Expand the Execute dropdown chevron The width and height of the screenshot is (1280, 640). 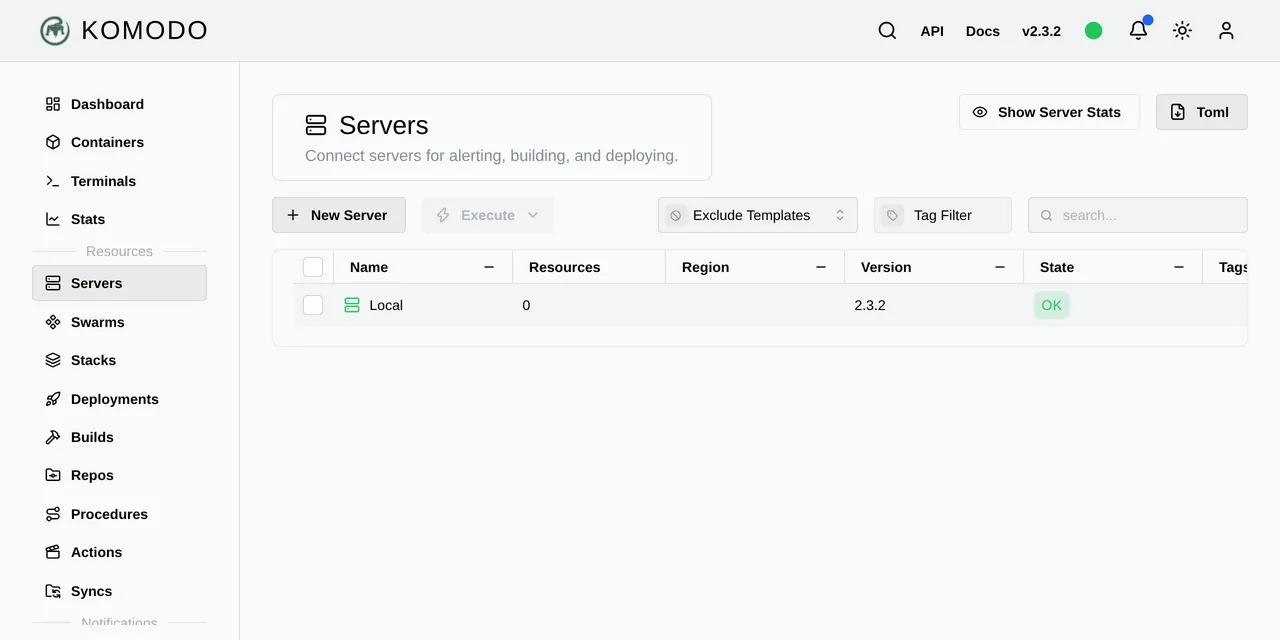tap(533, 215)
